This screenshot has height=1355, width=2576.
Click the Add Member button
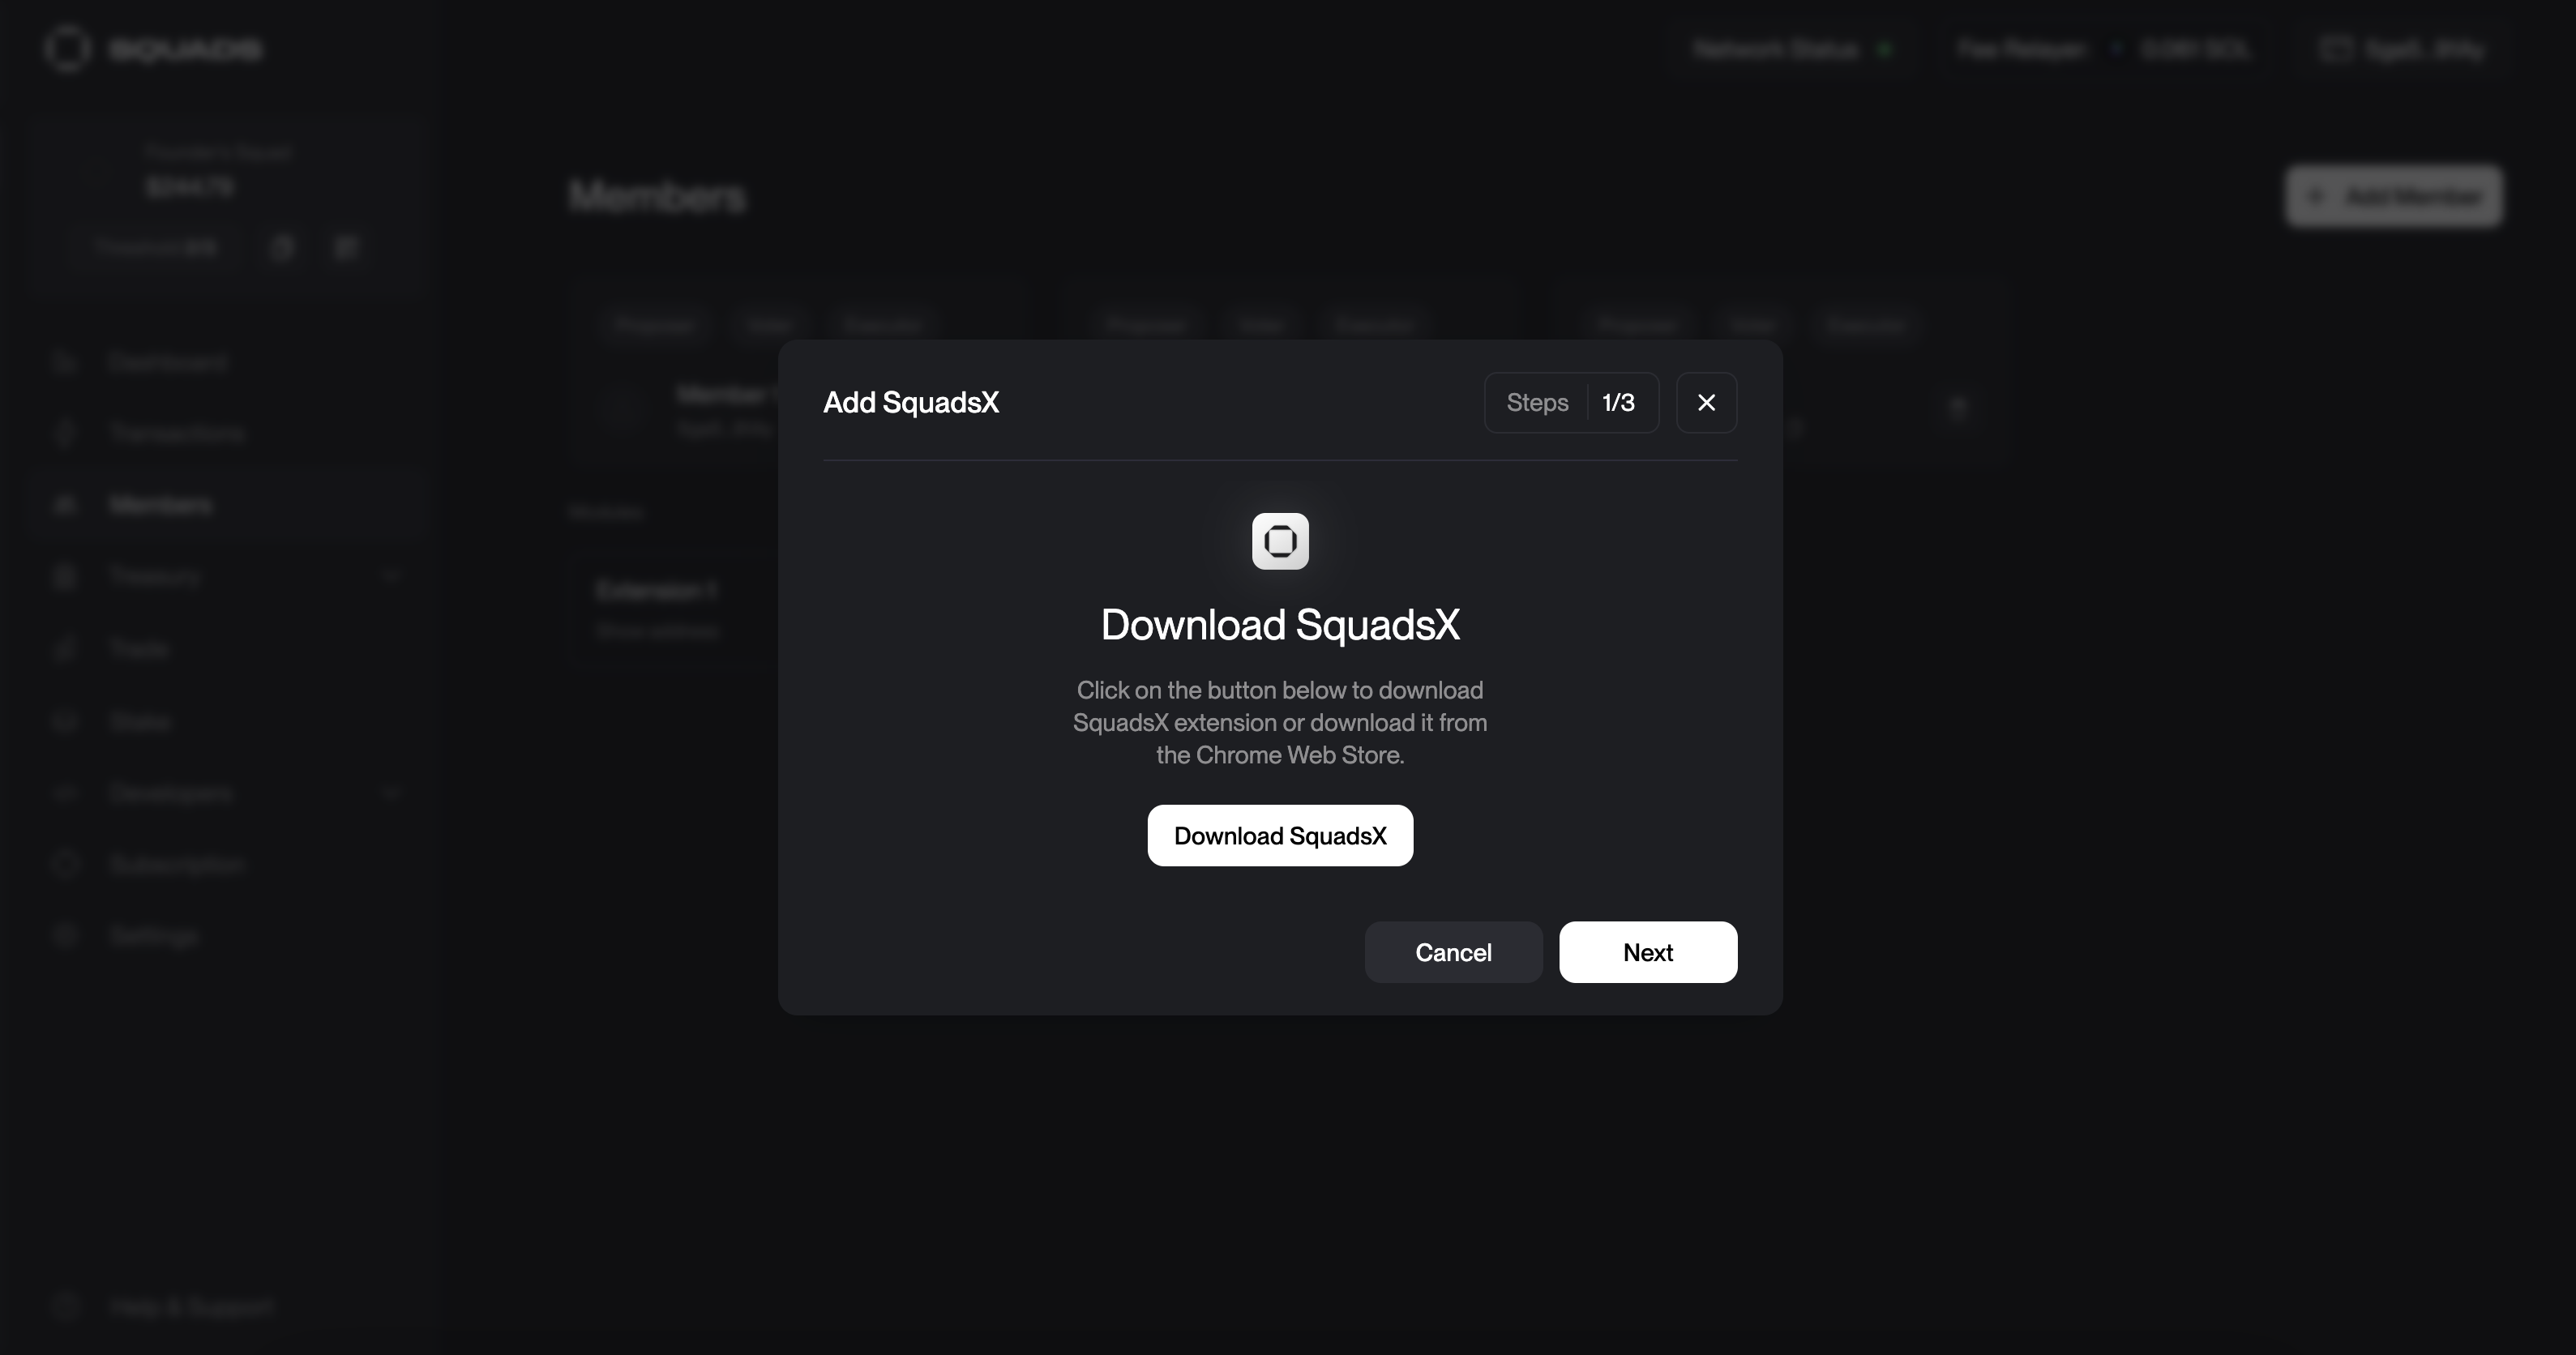pos(2393,196)
